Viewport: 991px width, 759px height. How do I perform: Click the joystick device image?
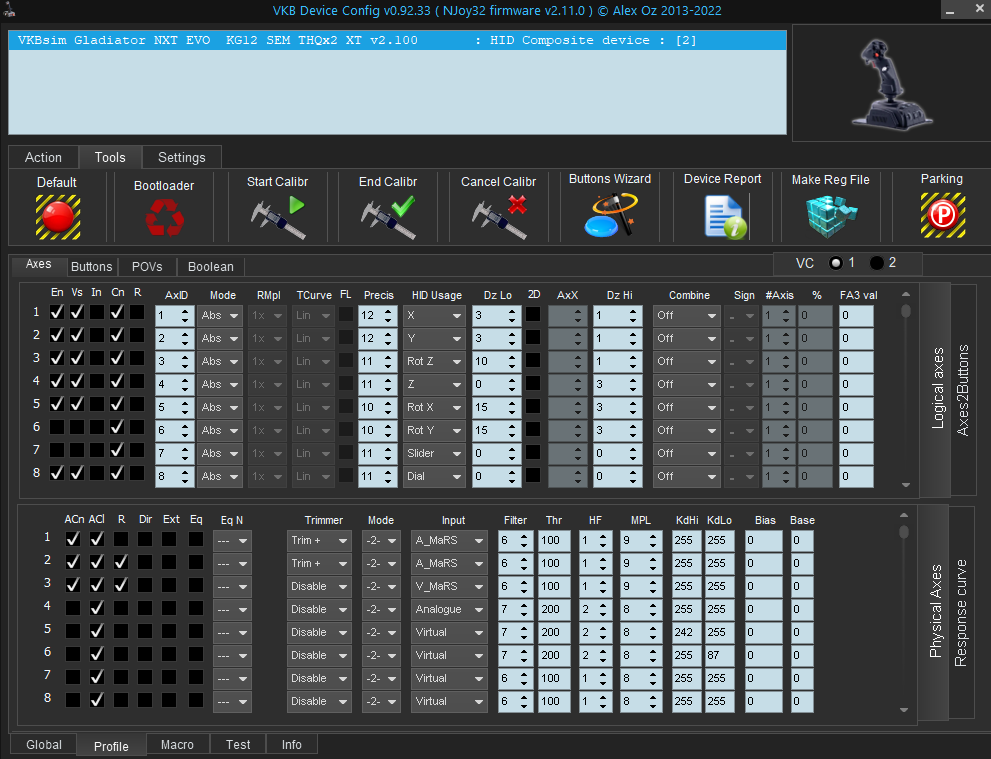[892, 84]
